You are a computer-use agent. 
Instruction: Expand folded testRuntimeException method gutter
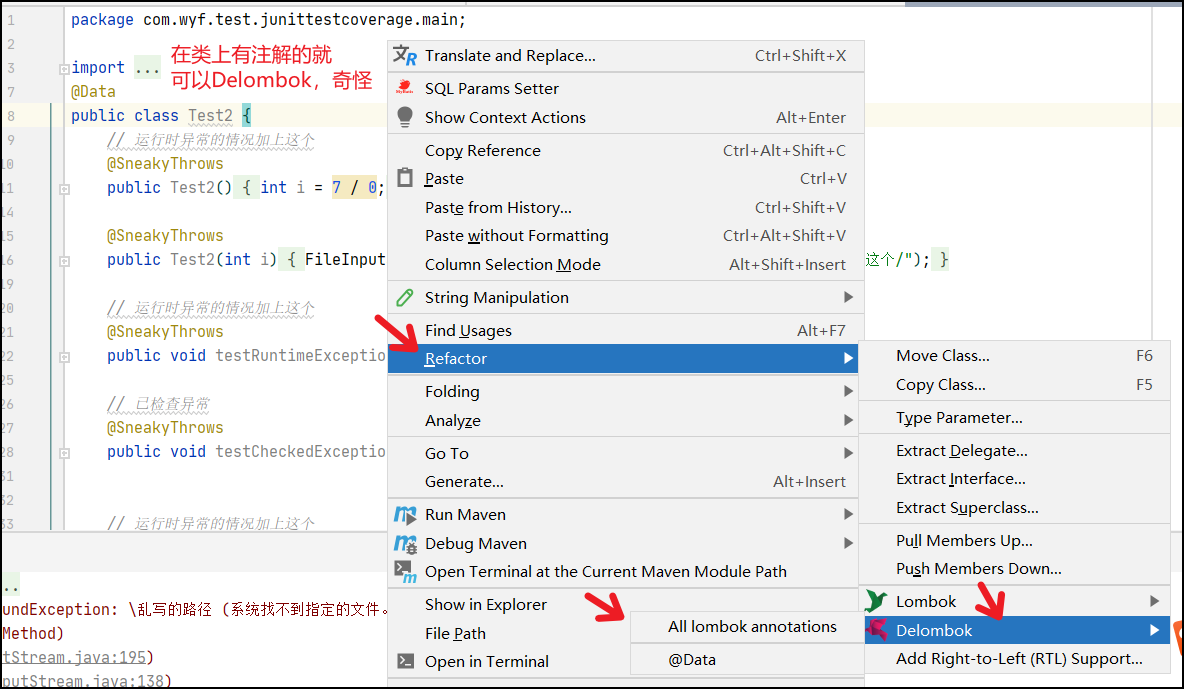coord(65,357)
